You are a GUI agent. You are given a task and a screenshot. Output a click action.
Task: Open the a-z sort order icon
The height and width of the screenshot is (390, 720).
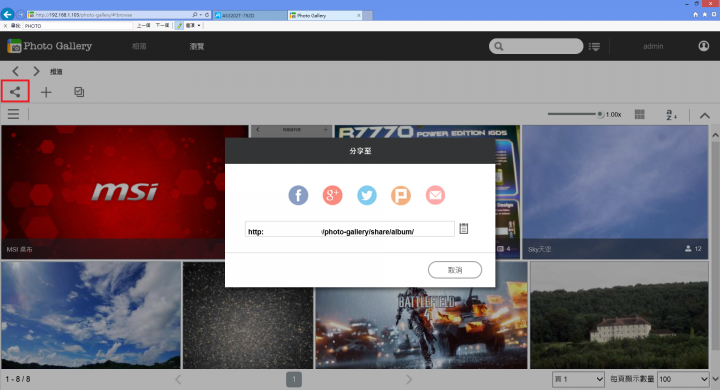671,115
